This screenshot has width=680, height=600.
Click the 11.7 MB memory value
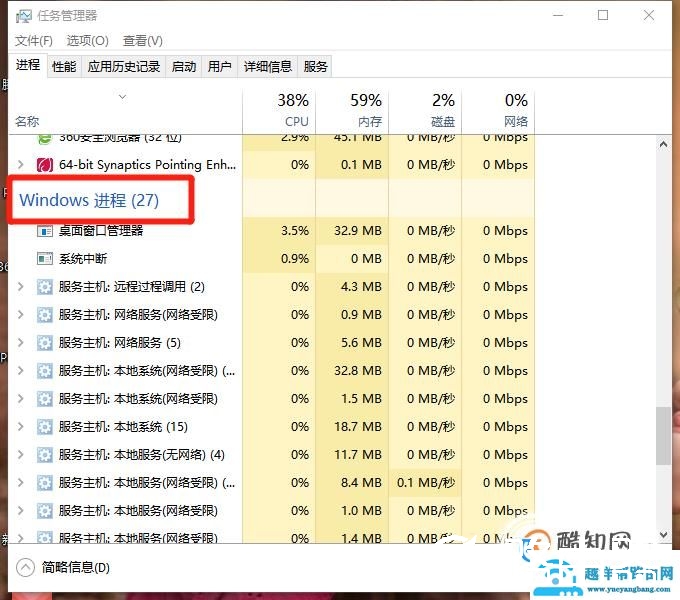(x=358, y=455)
